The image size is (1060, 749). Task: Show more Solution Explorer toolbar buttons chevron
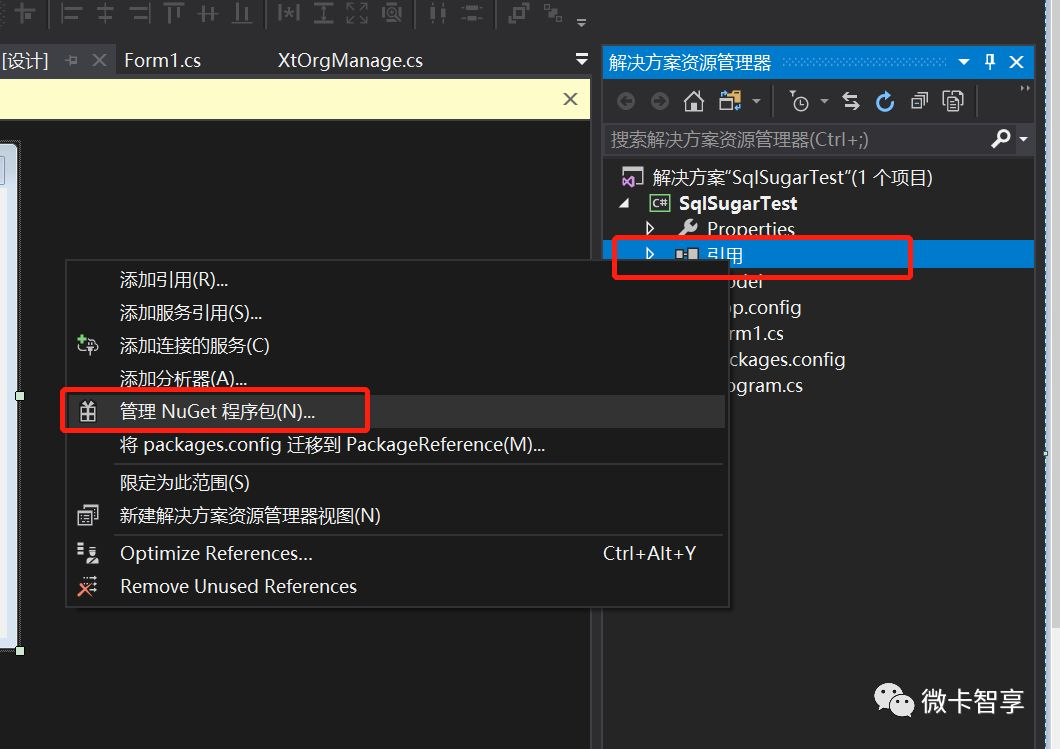[x=1025, y=89]
